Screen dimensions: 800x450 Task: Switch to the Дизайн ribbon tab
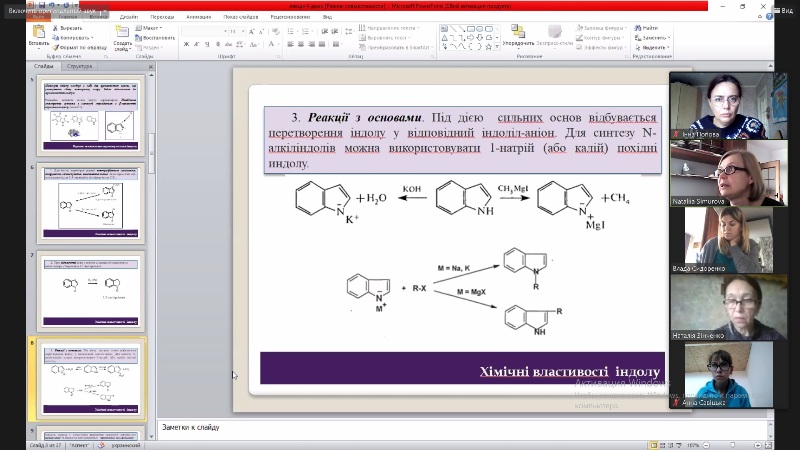pos(128,17)
